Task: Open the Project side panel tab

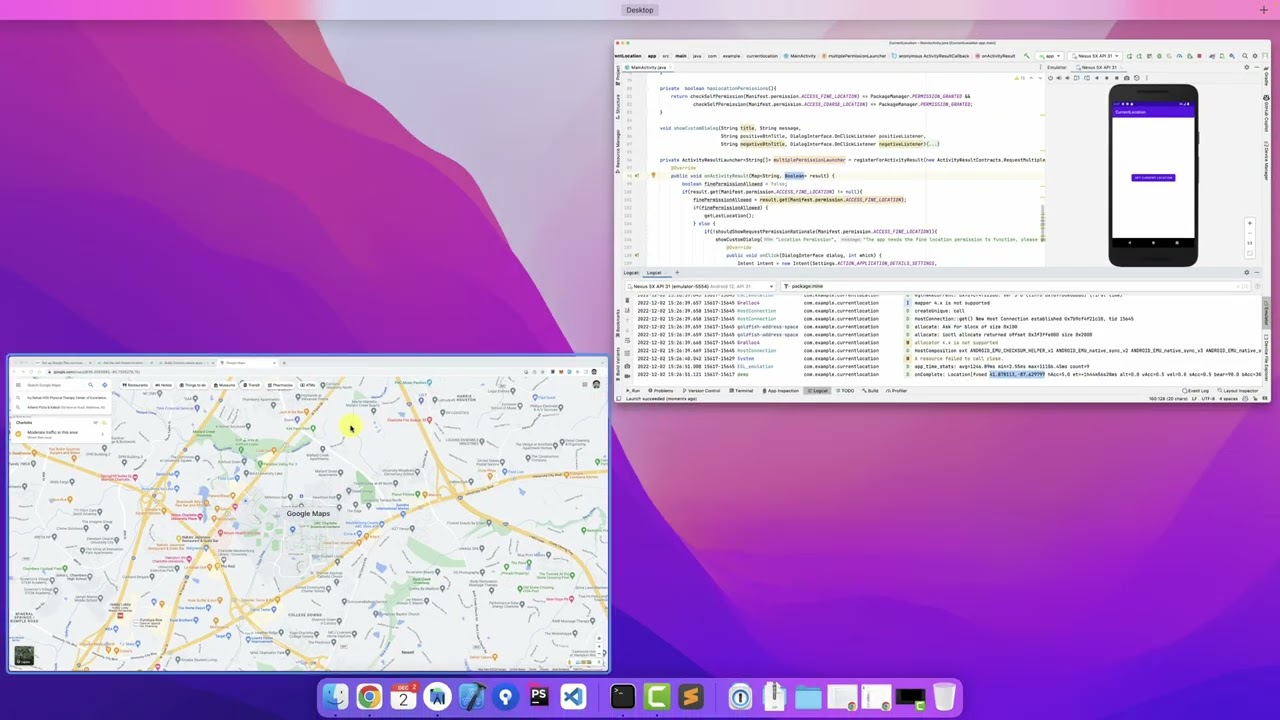Action: (618, 76)
